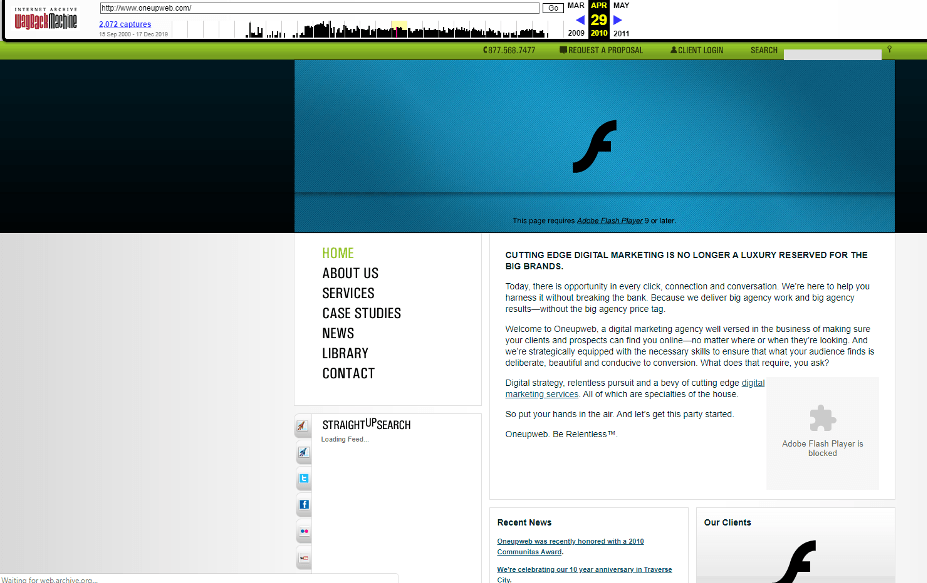
Task: Go to previous capture with left blue arrow
Action: [580, 20]
